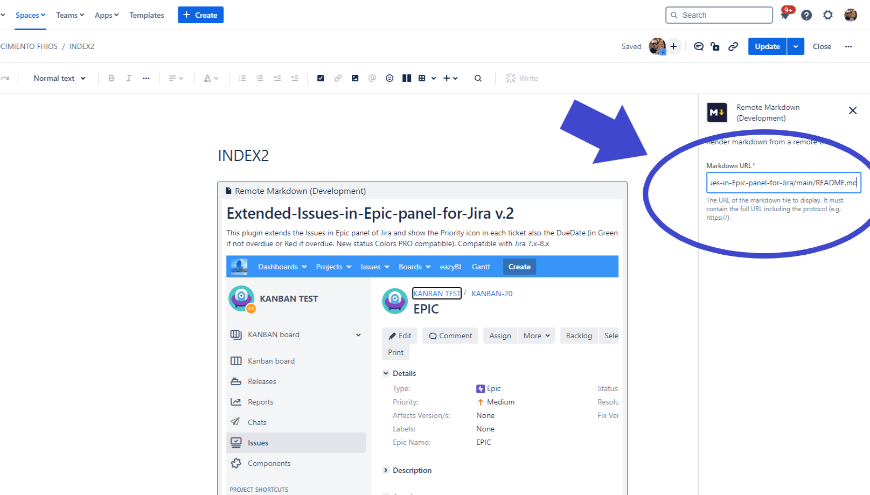Open the INDEX2 breadcrumb link
This screenshot has height=495, width=870.
pyautogui.click(x=82, y=46)
